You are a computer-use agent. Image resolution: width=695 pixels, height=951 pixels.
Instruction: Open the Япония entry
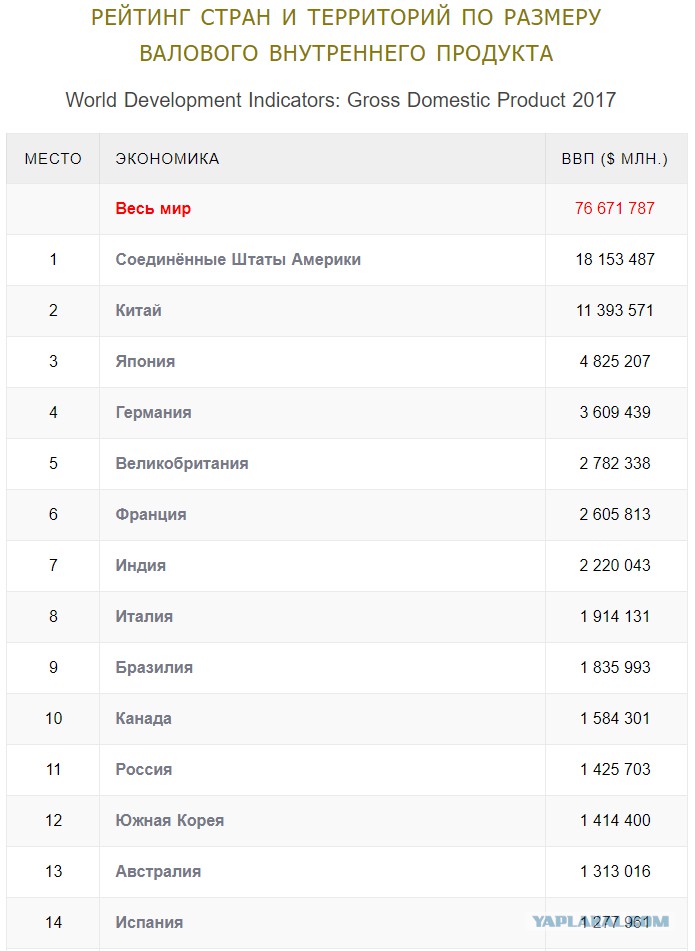coord(145,361)
